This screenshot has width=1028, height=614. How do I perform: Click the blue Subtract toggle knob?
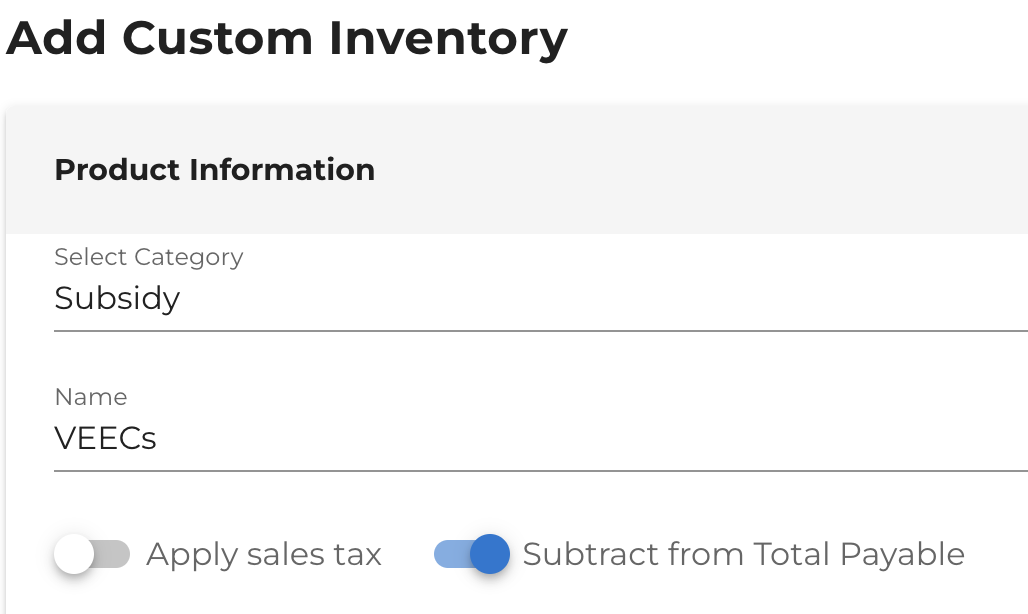coord(490,554)
